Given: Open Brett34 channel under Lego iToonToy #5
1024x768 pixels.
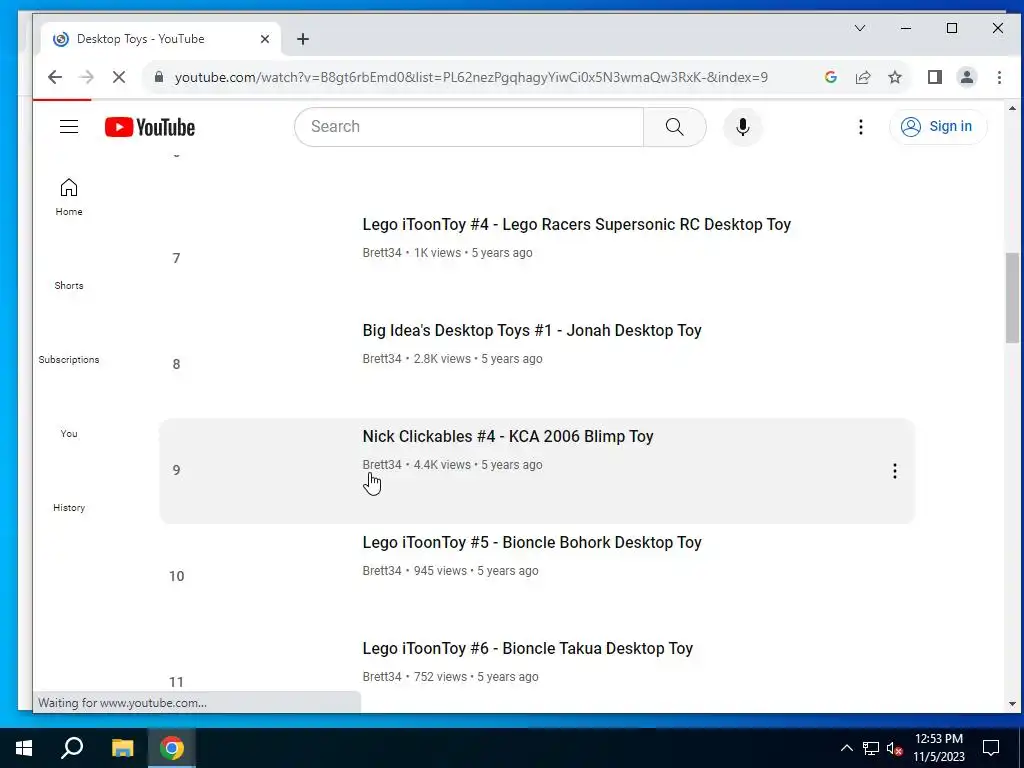Looking at the screenshot, I should click(382, 571).
